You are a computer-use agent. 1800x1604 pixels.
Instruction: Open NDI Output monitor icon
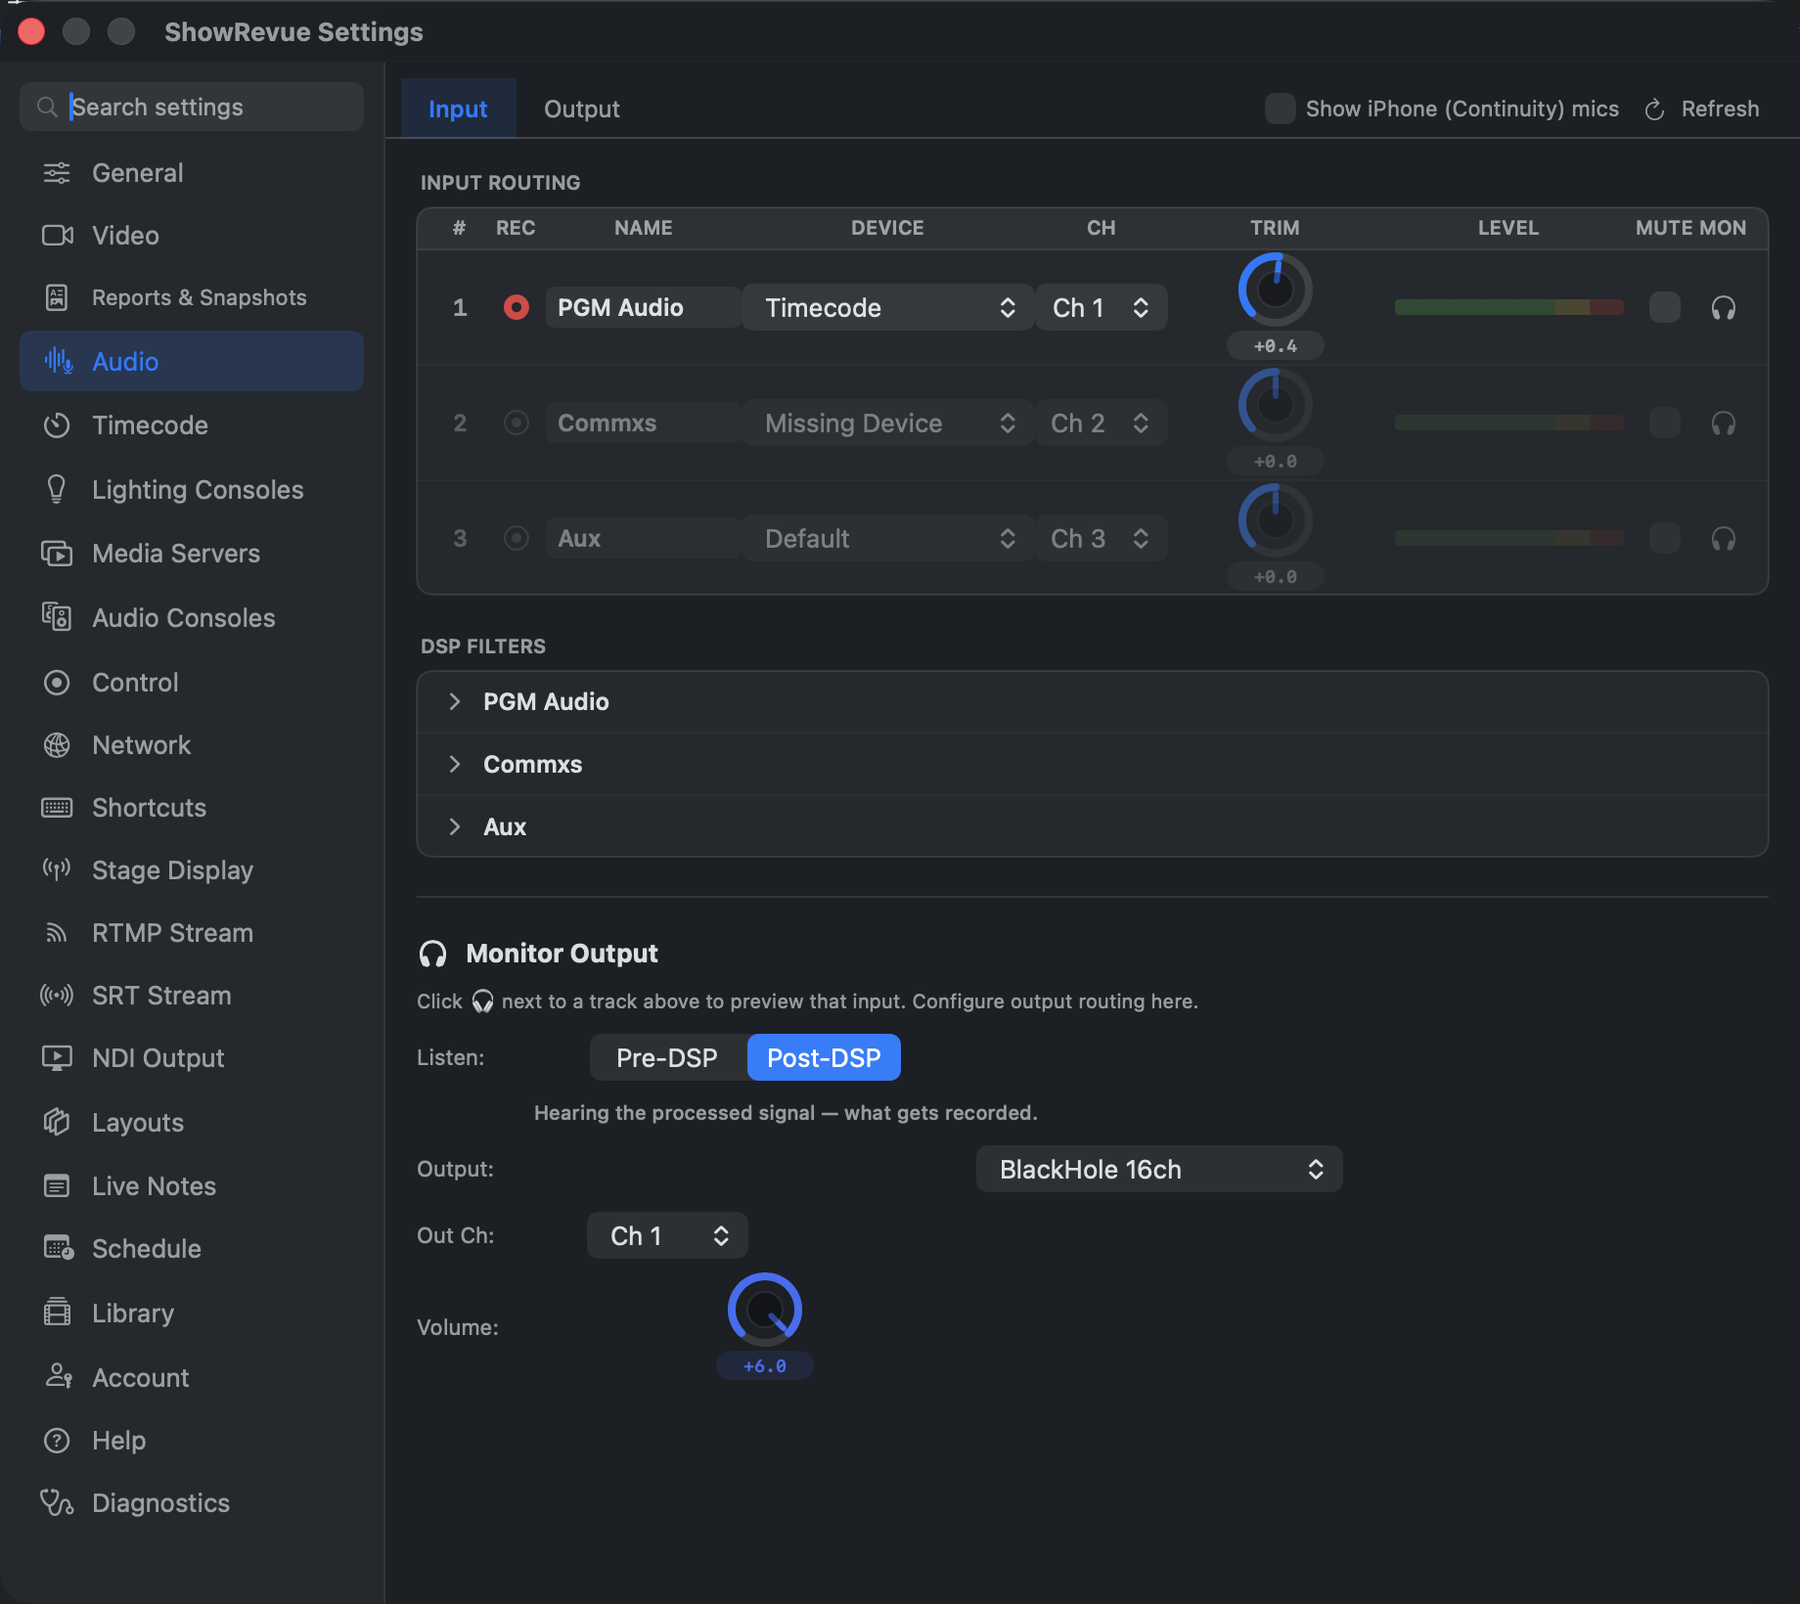57,1058
